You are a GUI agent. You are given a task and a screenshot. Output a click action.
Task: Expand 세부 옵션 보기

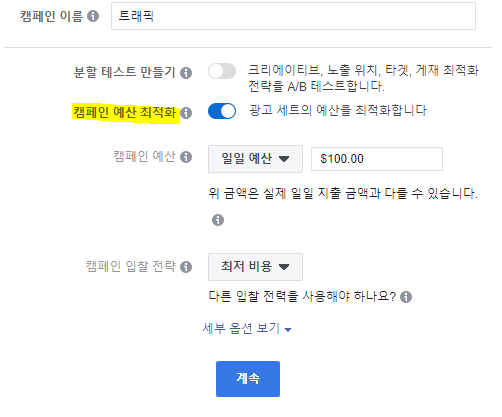[x=247, y=329]
